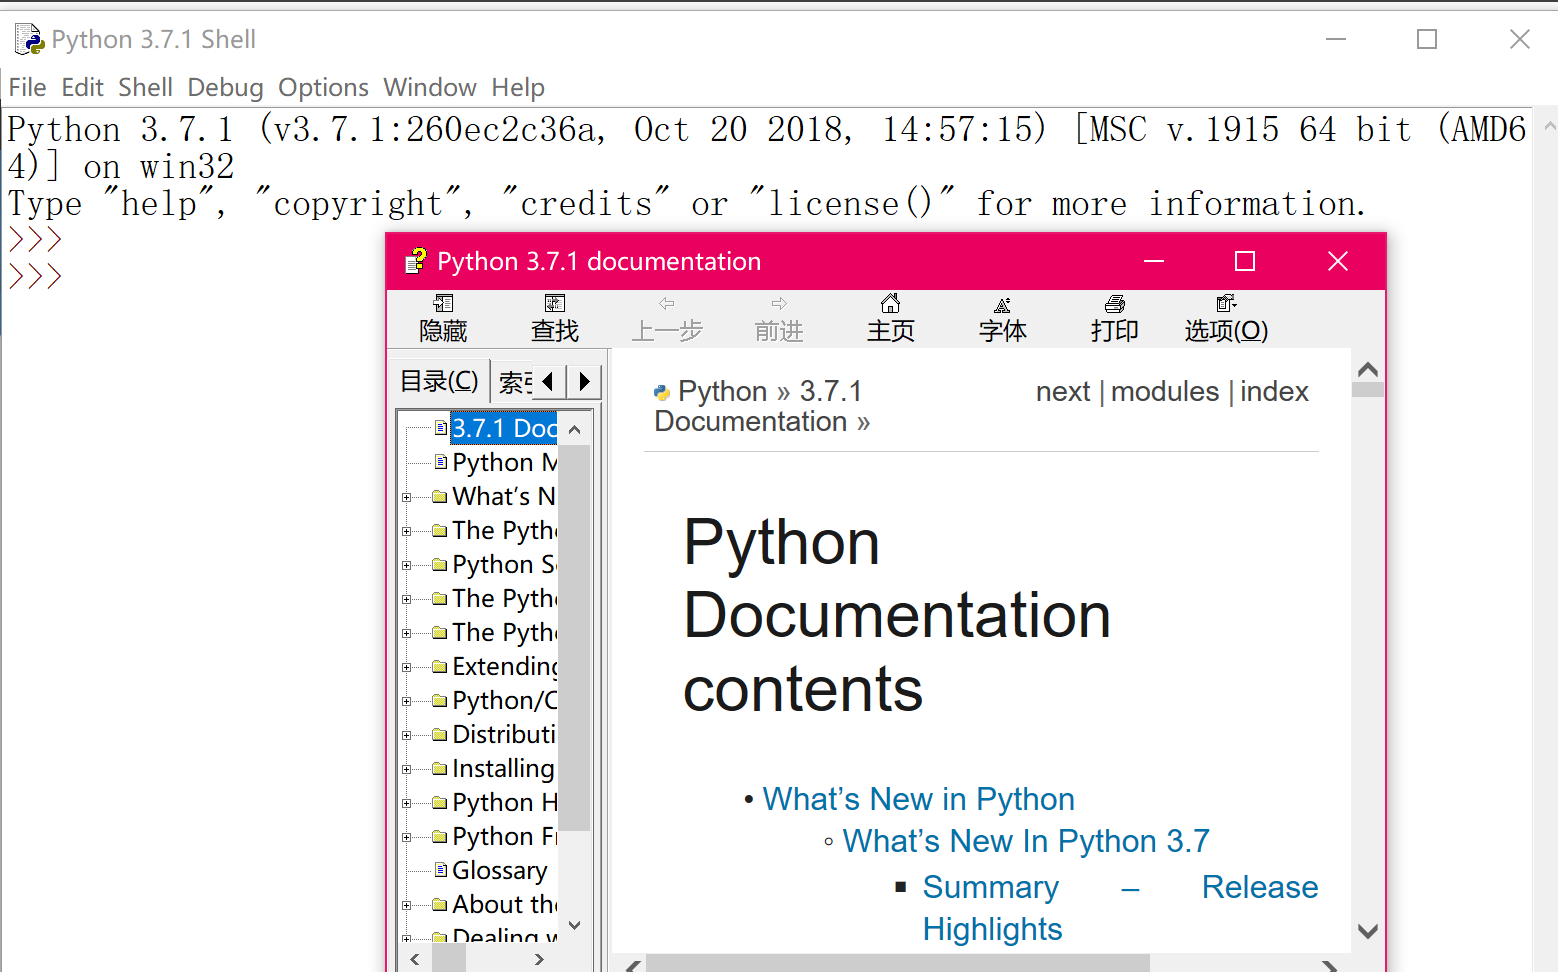Open What's New in Python link
This screenshot has height=972, width=1558.
(918, 799)
